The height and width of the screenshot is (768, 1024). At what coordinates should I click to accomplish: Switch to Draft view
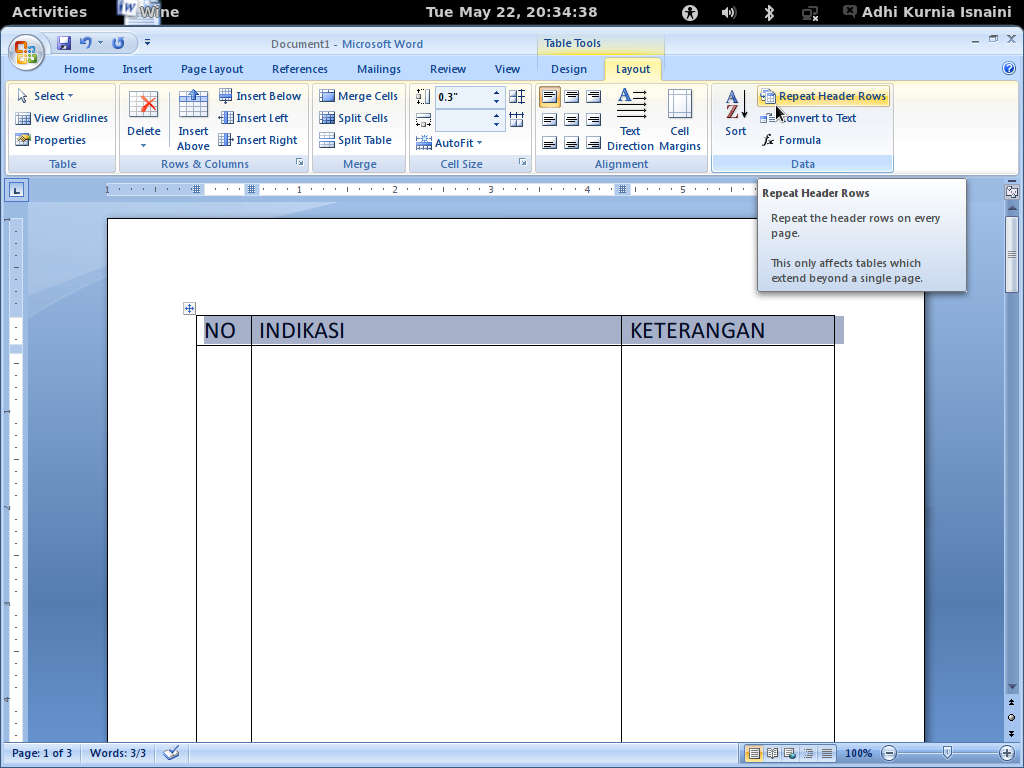(x=827, y=753)
